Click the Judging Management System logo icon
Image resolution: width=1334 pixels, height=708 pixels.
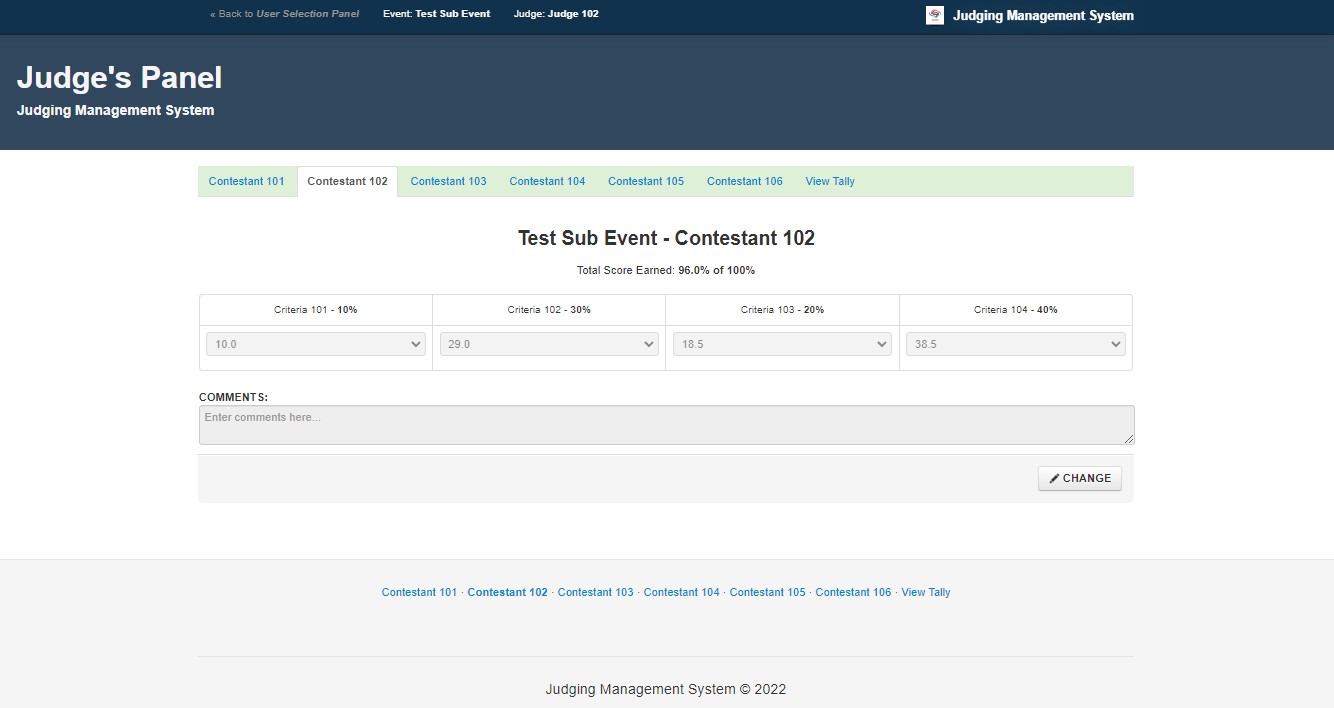(x=935, y=15)
